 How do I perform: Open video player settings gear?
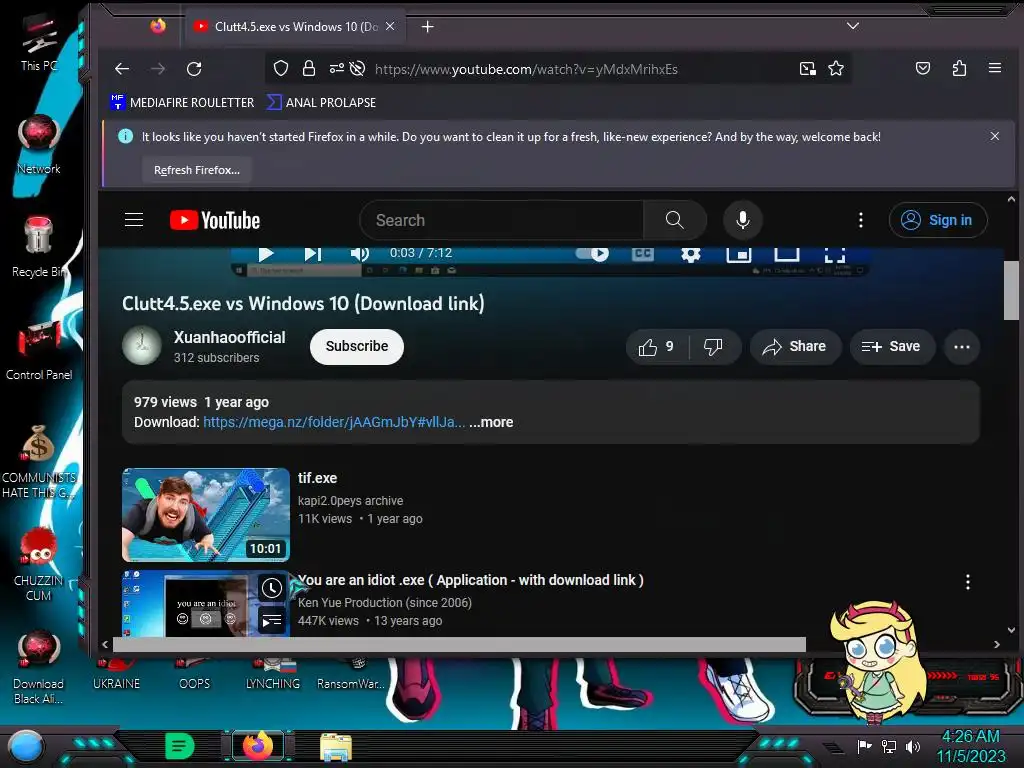pos(691,253)
